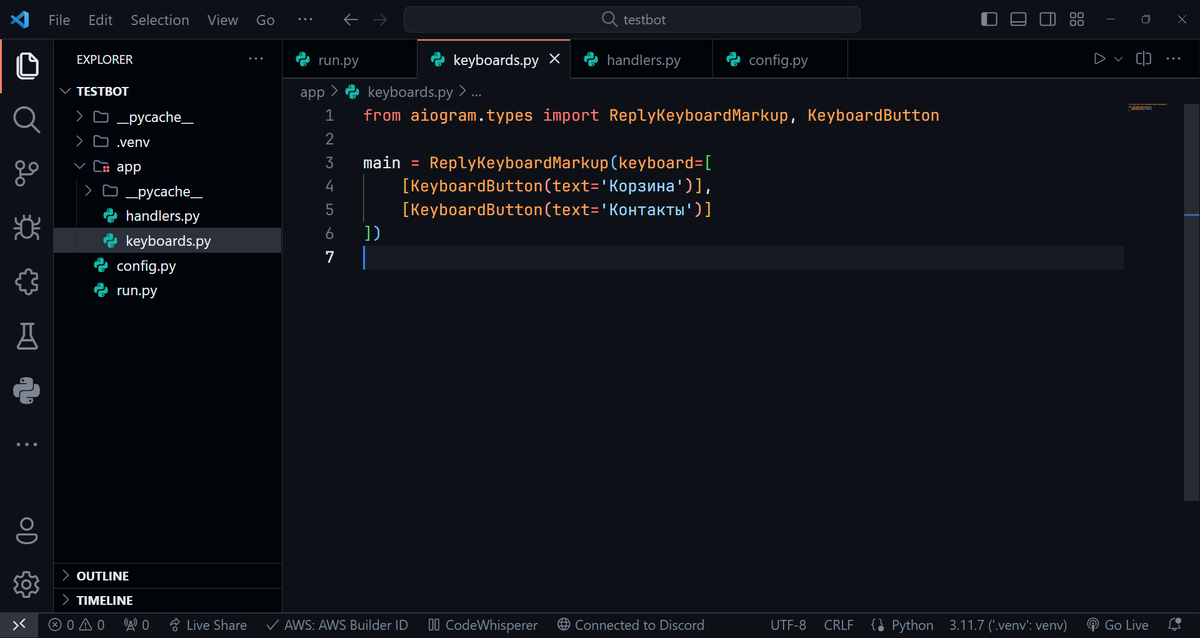Viewport: 1200px width, 638px height.
Task: Select keyboards.py in Explorer tree
Action: (167, 241)
